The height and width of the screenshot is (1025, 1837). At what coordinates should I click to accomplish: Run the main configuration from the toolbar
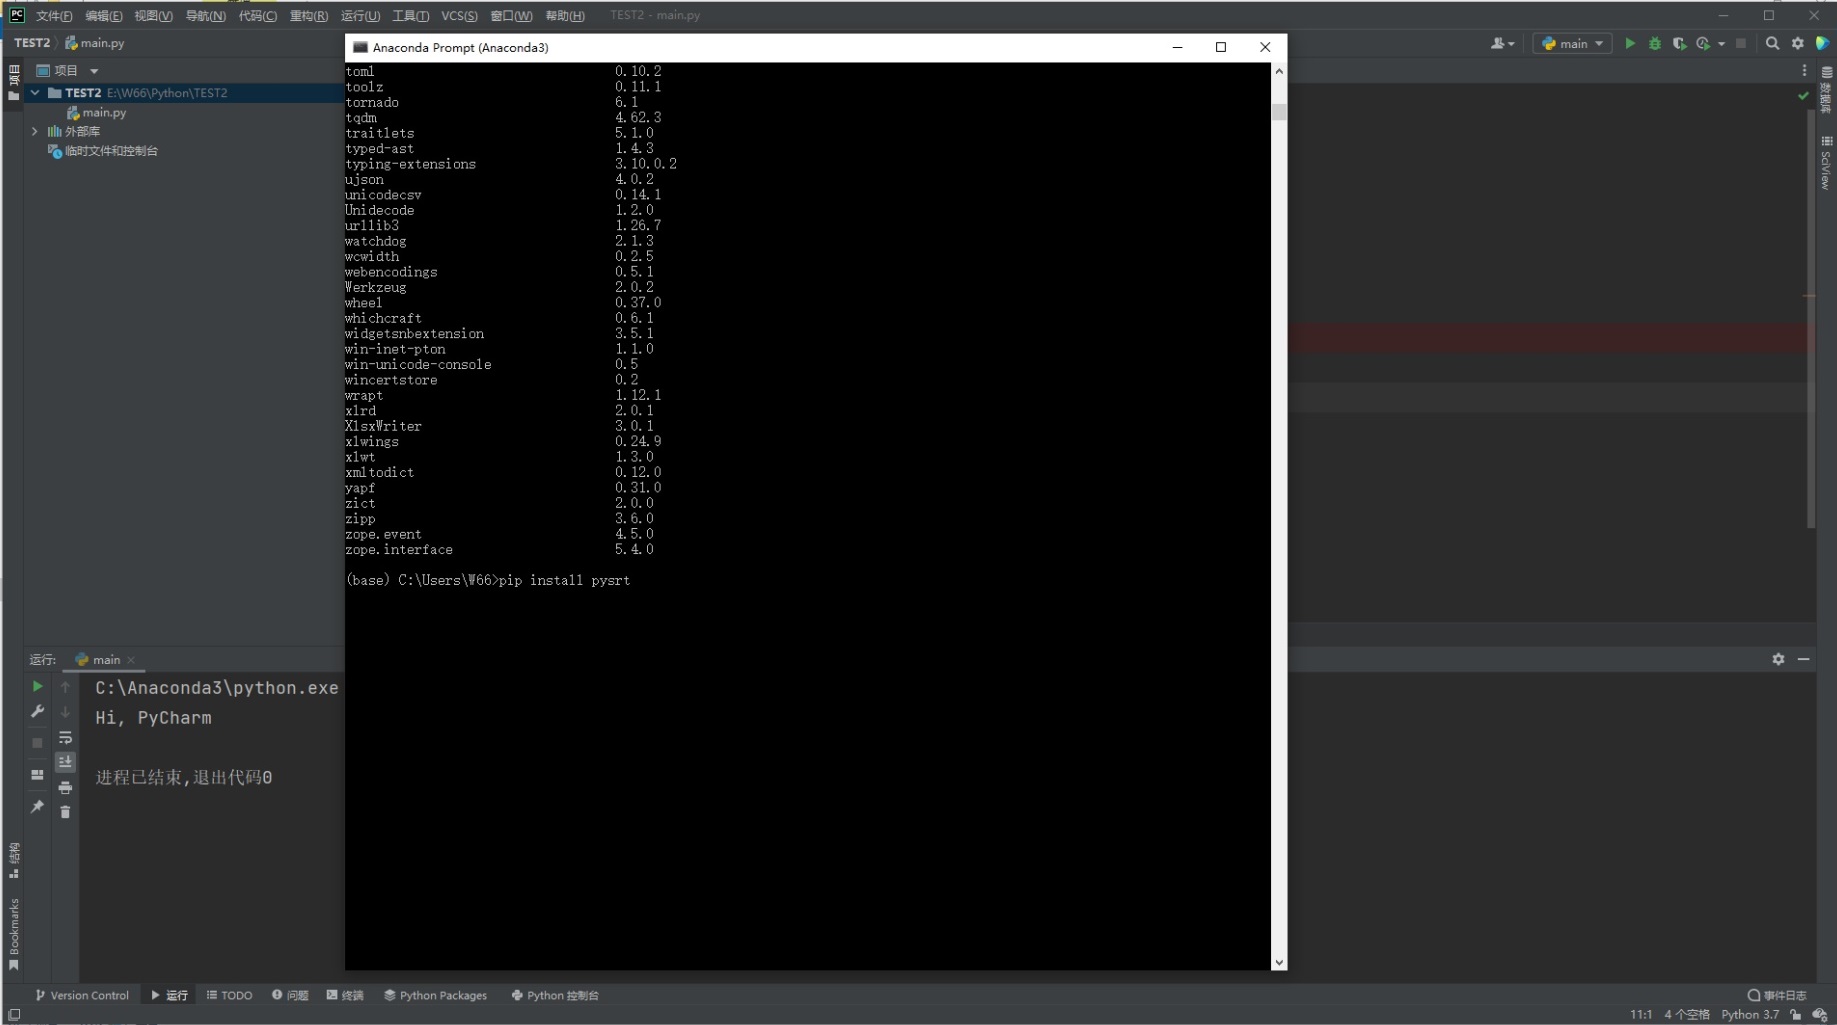point(1630,43)
